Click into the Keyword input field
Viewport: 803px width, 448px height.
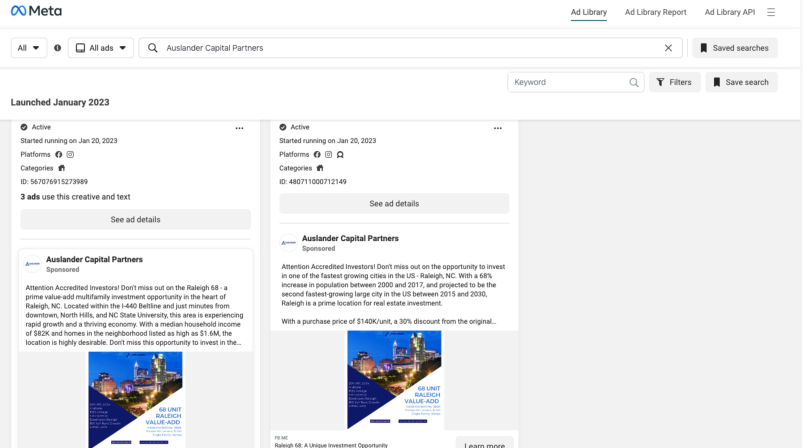point(569,82)
